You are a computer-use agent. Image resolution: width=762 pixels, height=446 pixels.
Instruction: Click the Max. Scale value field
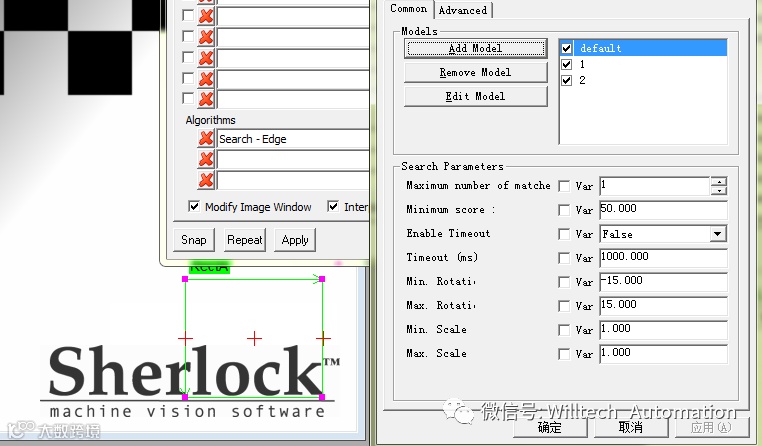[x=663, y=354]
